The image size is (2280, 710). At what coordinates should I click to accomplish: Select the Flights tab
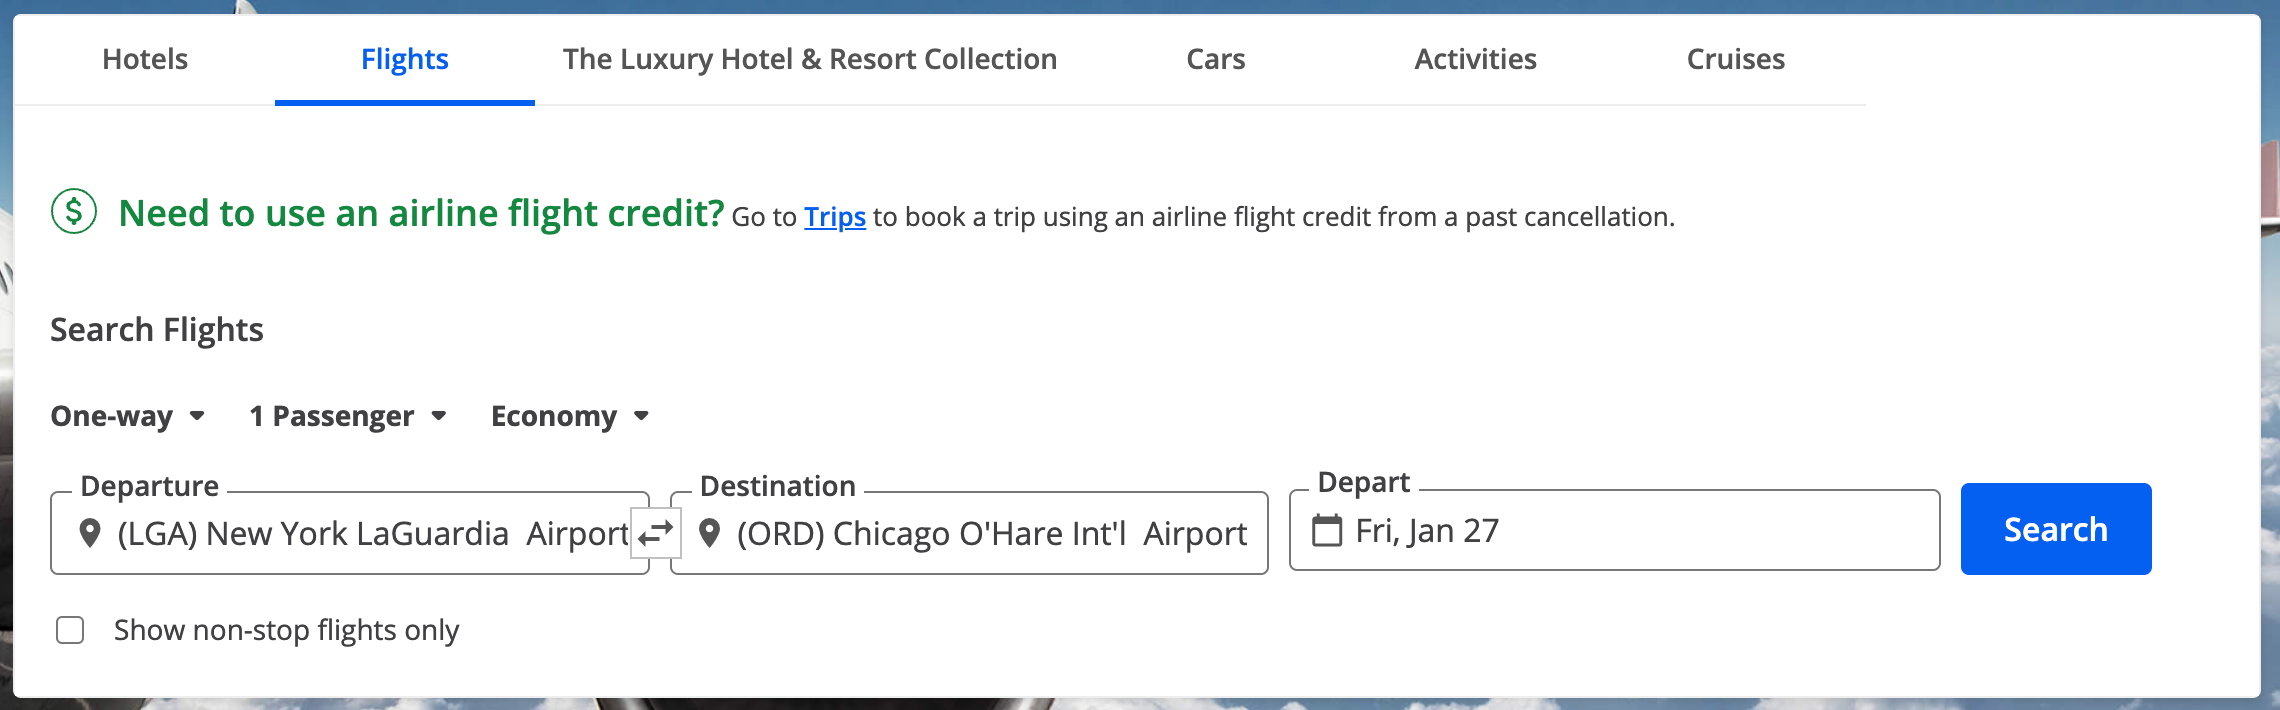(x=405, y=59)
